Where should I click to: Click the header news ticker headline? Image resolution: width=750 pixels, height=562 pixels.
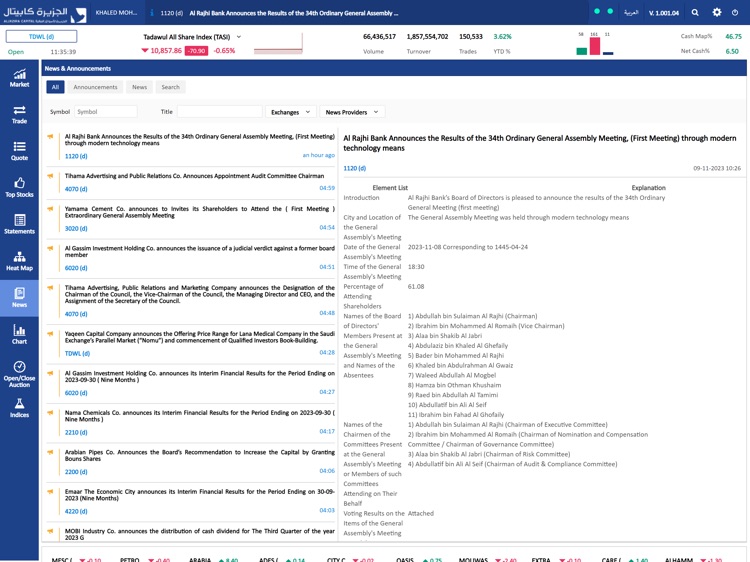coord(294,13)
